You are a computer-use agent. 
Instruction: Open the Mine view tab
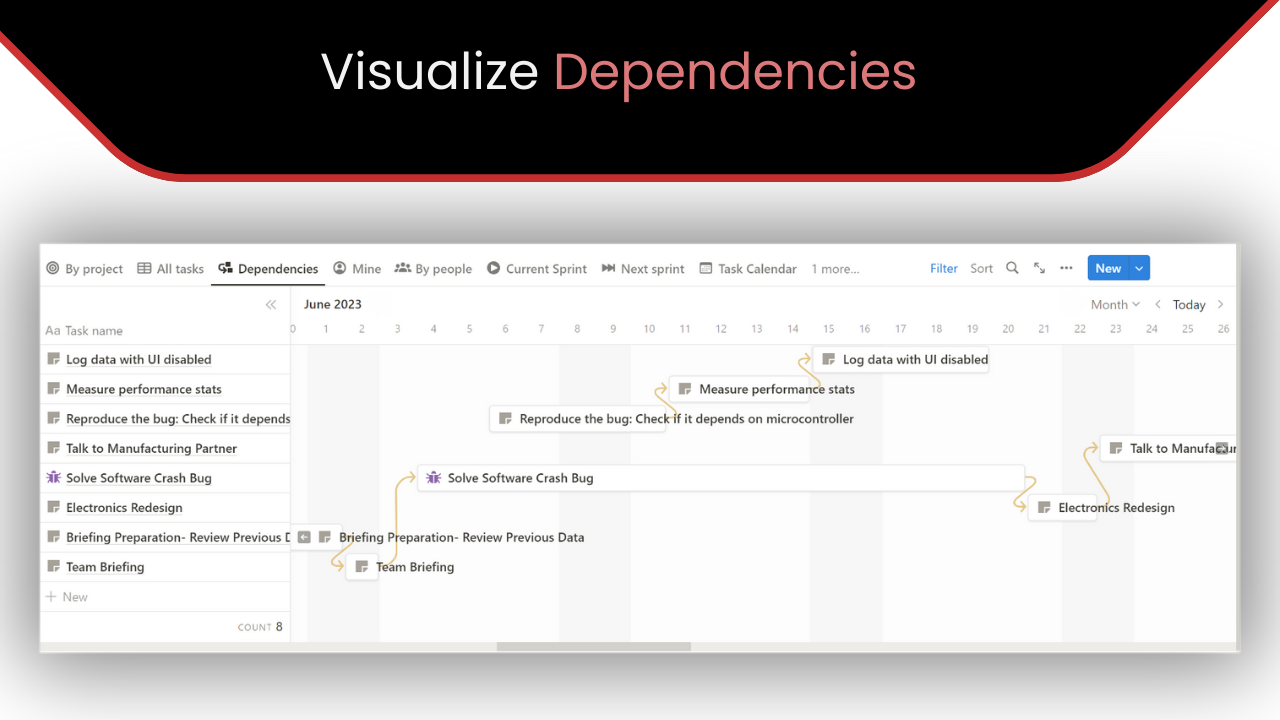(357, 269)
